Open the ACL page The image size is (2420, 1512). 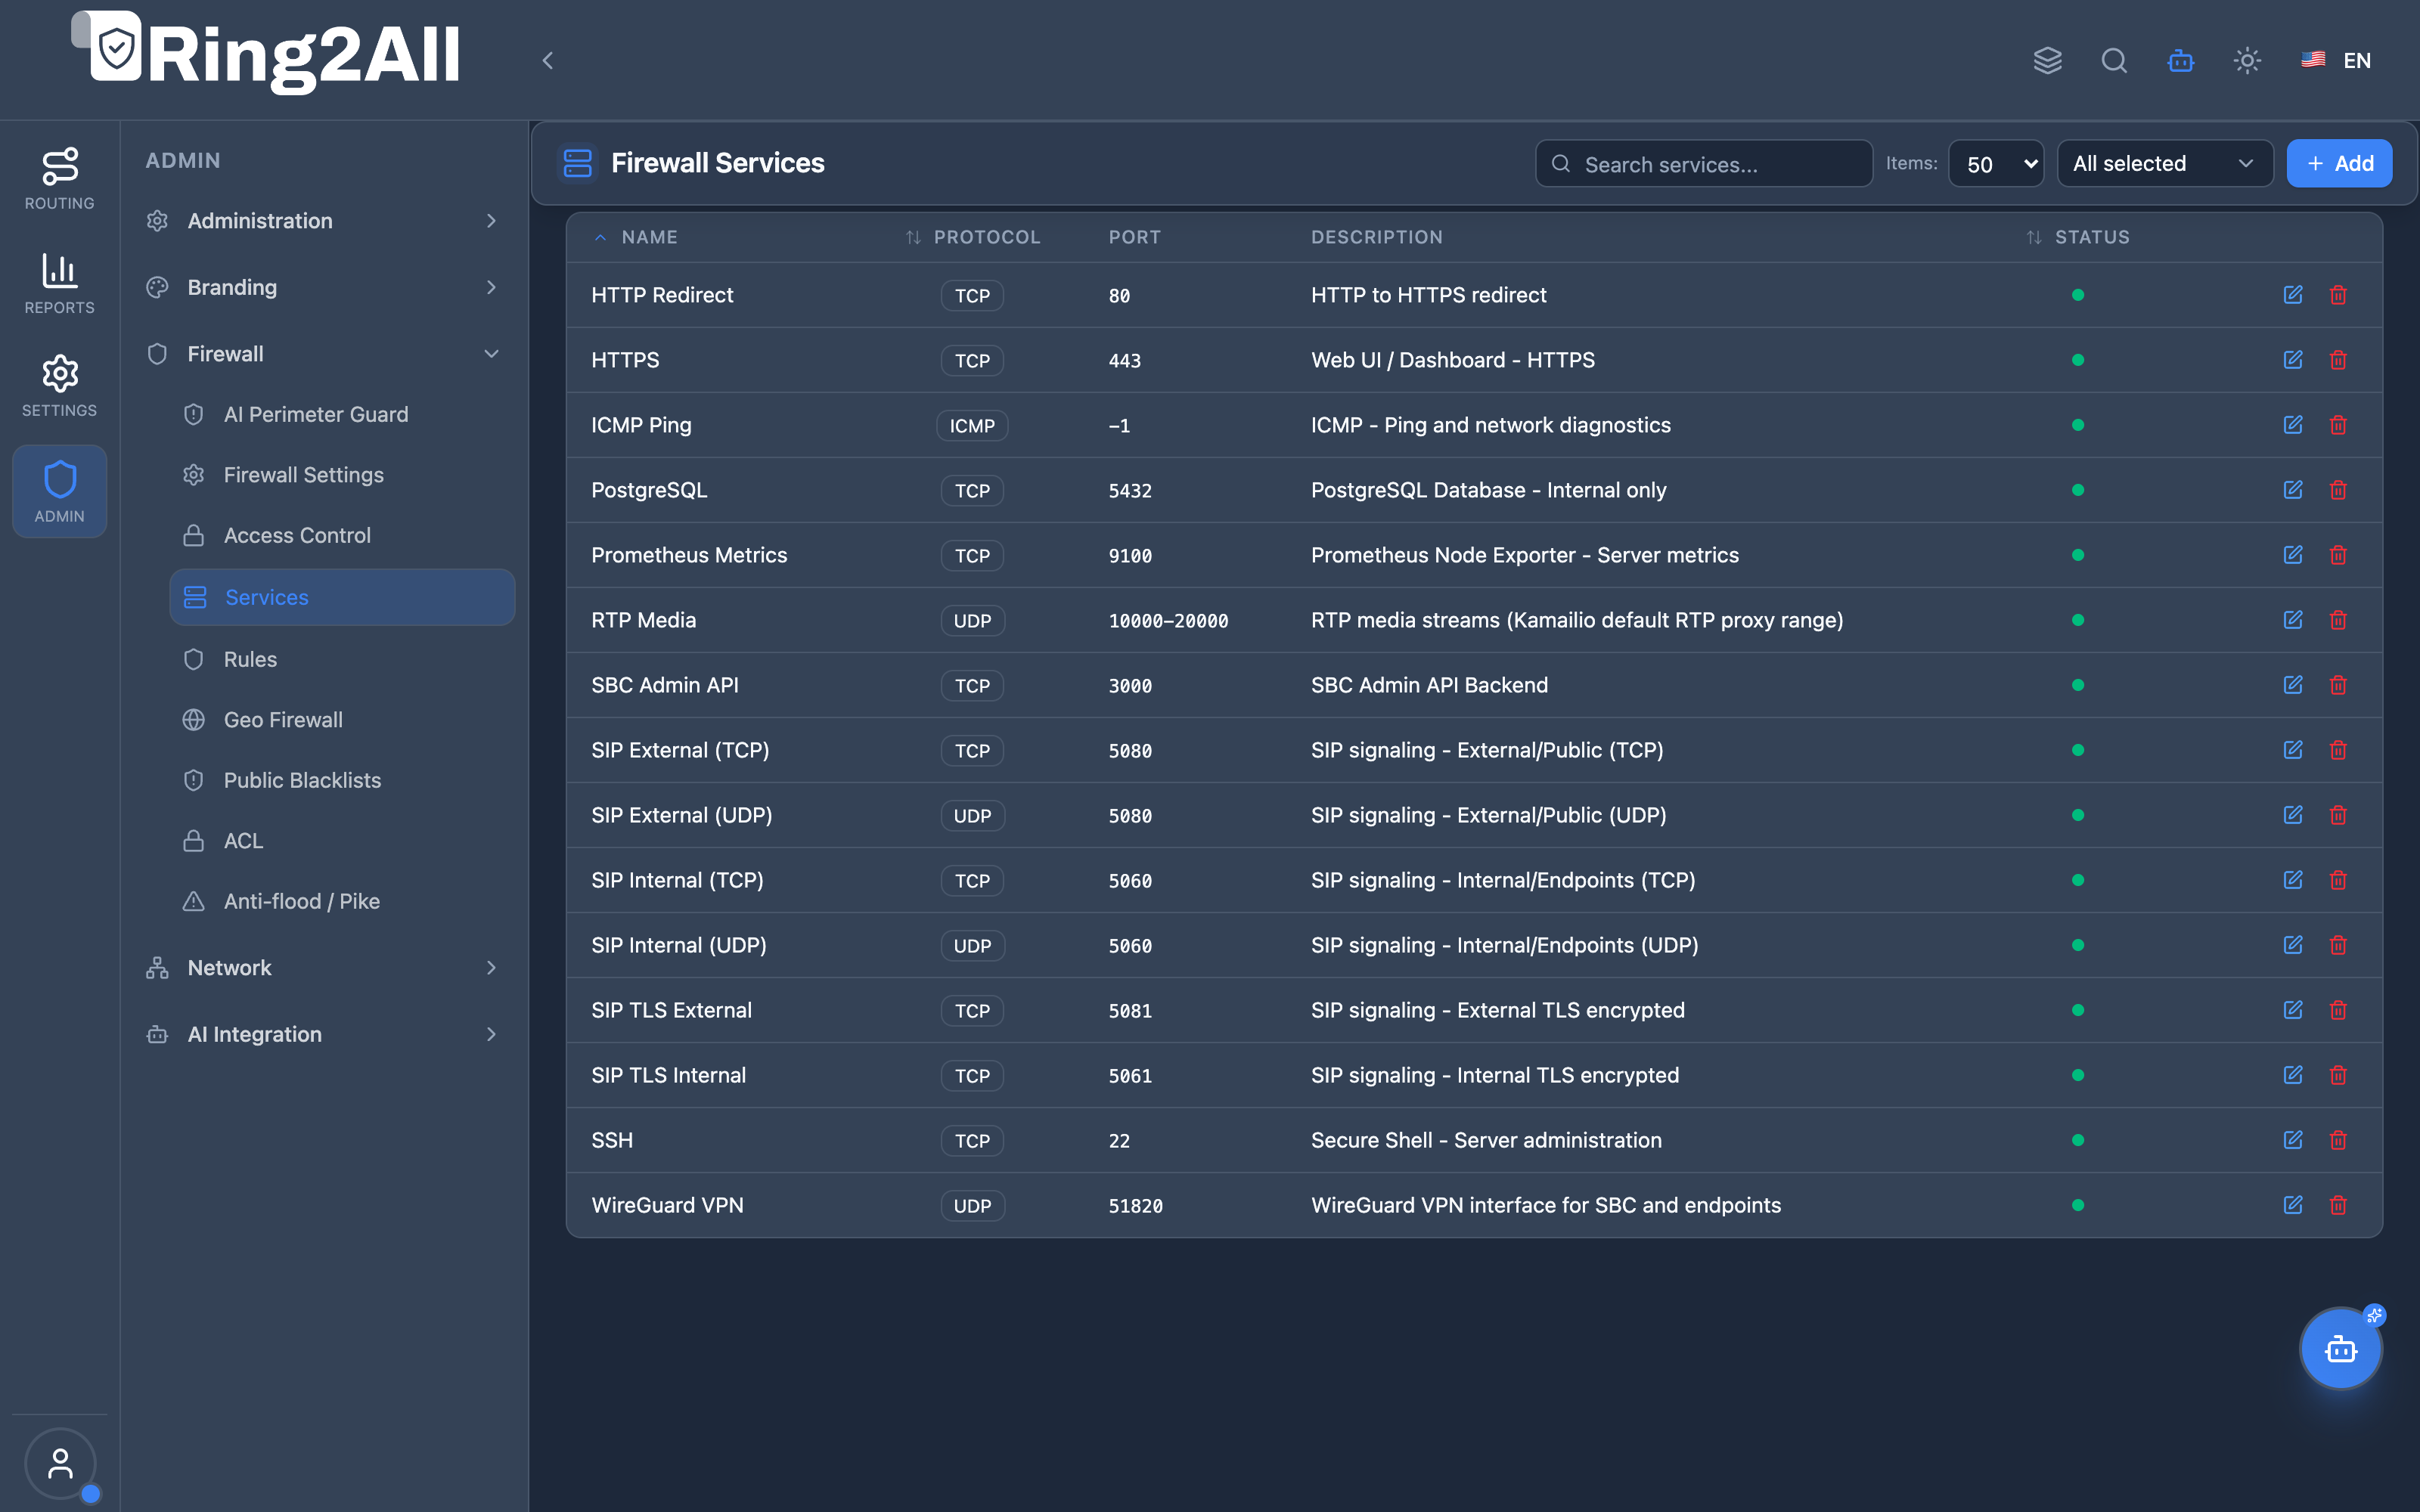pyautogui.click(x=342, y=841)
